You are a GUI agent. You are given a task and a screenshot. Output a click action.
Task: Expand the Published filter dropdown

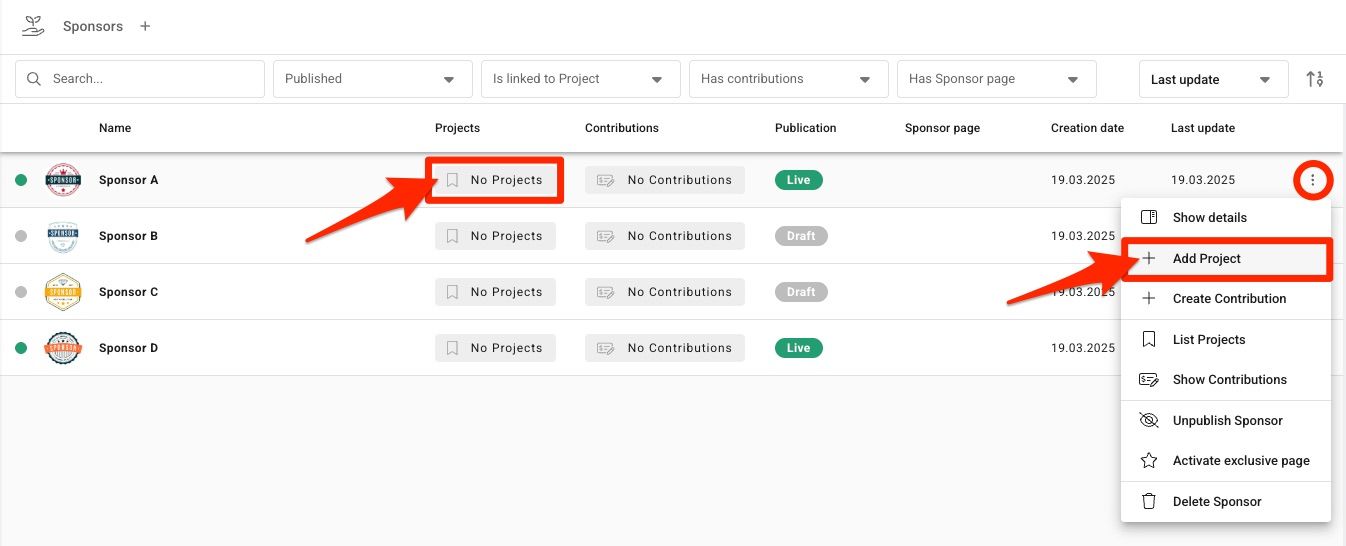(x=373, y=79)
